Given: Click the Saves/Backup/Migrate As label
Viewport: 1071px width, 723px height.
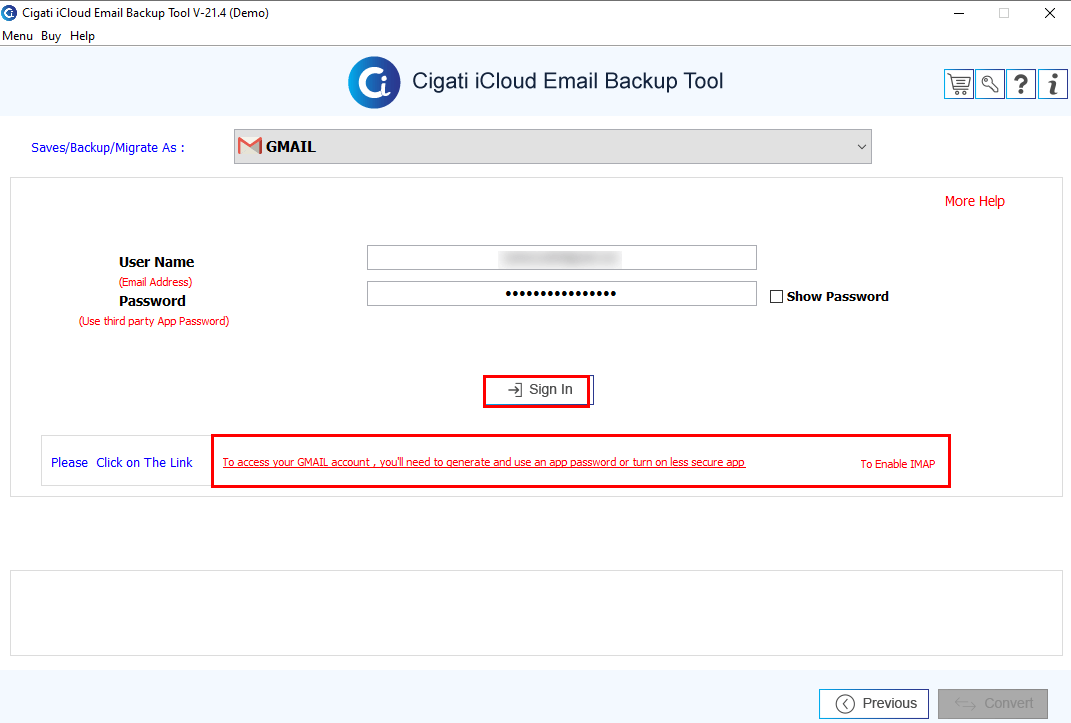Looking at the screenshot, I should click(108, 147).
